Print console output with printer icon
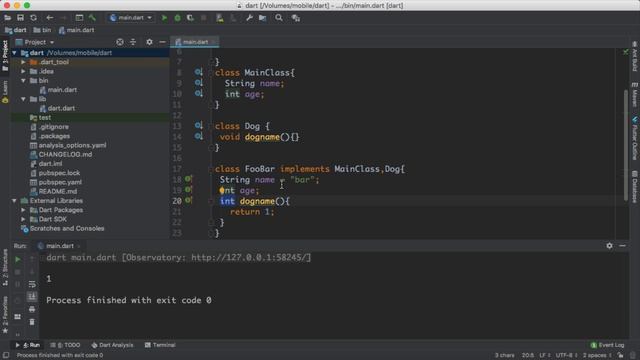Image resolution: width=640 pixels, height=360 pixels. 32,309
